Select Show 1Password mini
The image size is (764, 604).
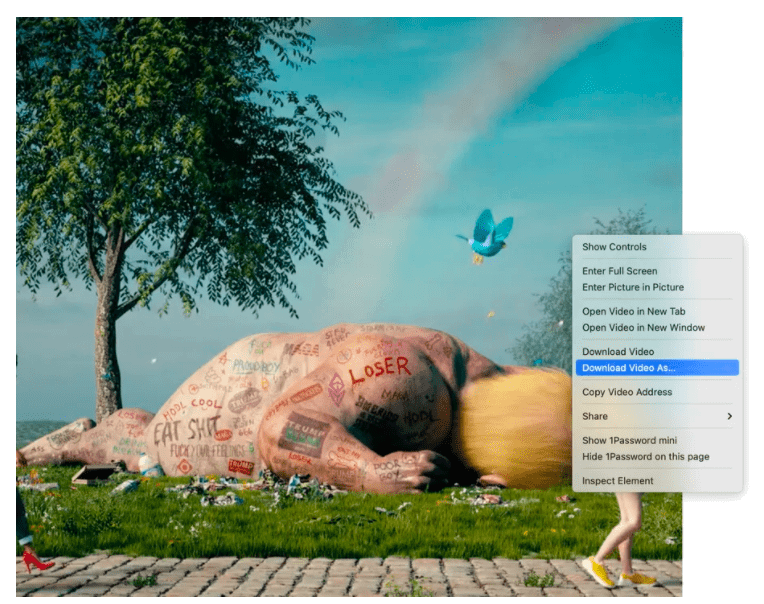point(629,441)
